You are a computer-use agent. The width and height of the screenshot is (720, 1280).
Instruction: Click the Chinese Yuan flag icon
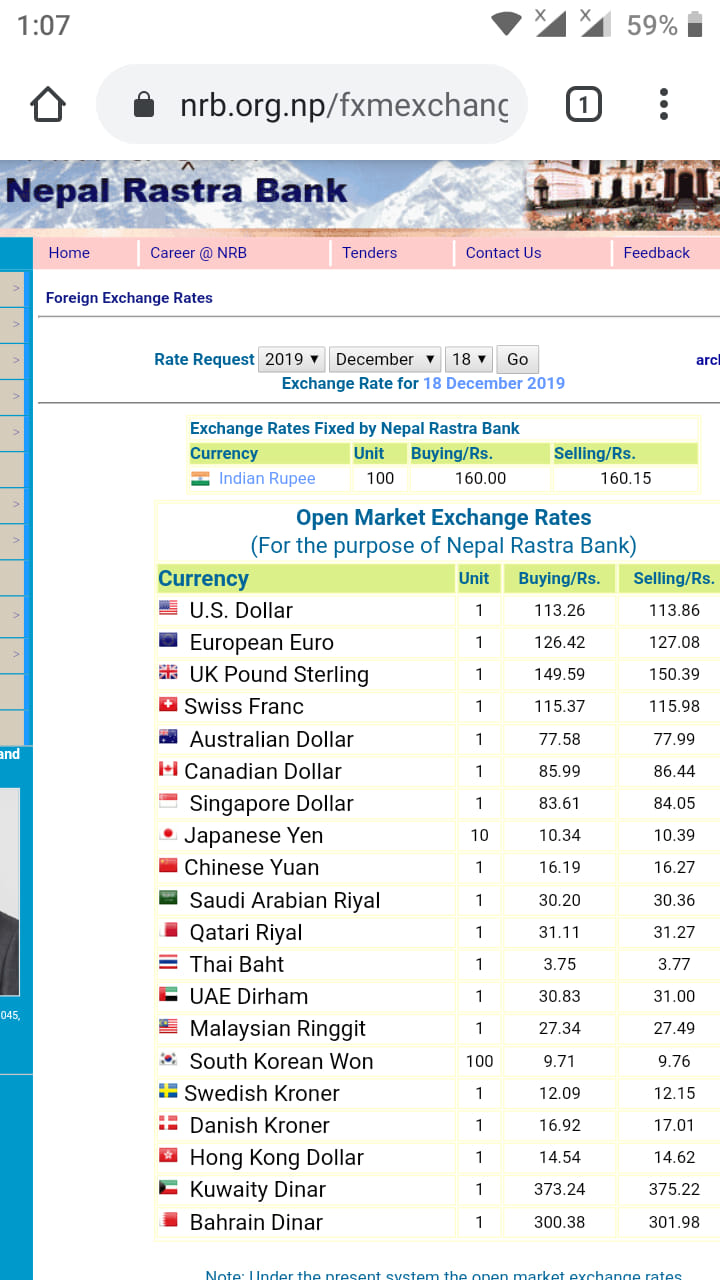pyautogui.click(x=168, y=865)
